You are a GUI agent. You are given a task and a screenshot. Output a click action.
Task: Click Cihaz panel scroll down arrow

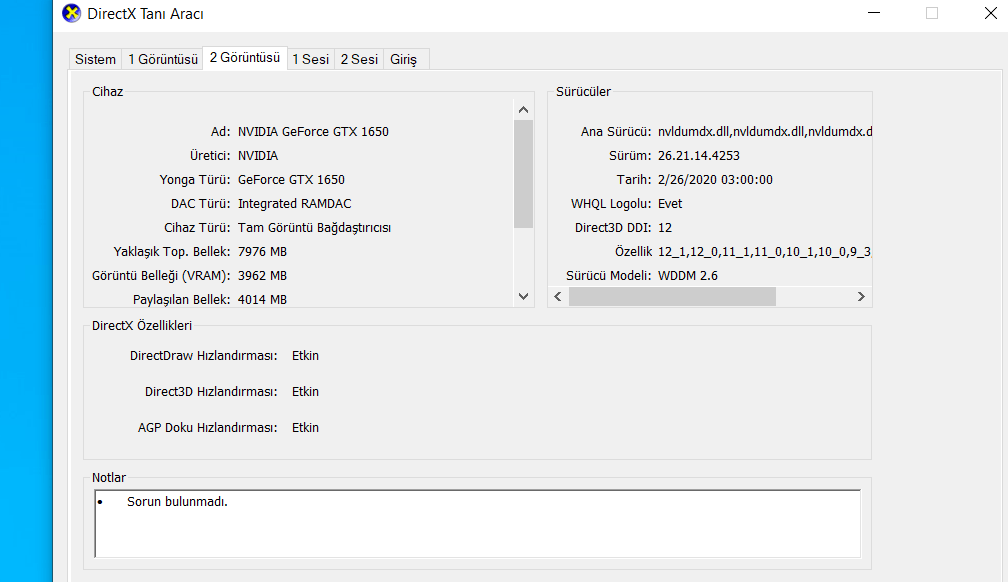pyautogui.click(x=523, y=296)
